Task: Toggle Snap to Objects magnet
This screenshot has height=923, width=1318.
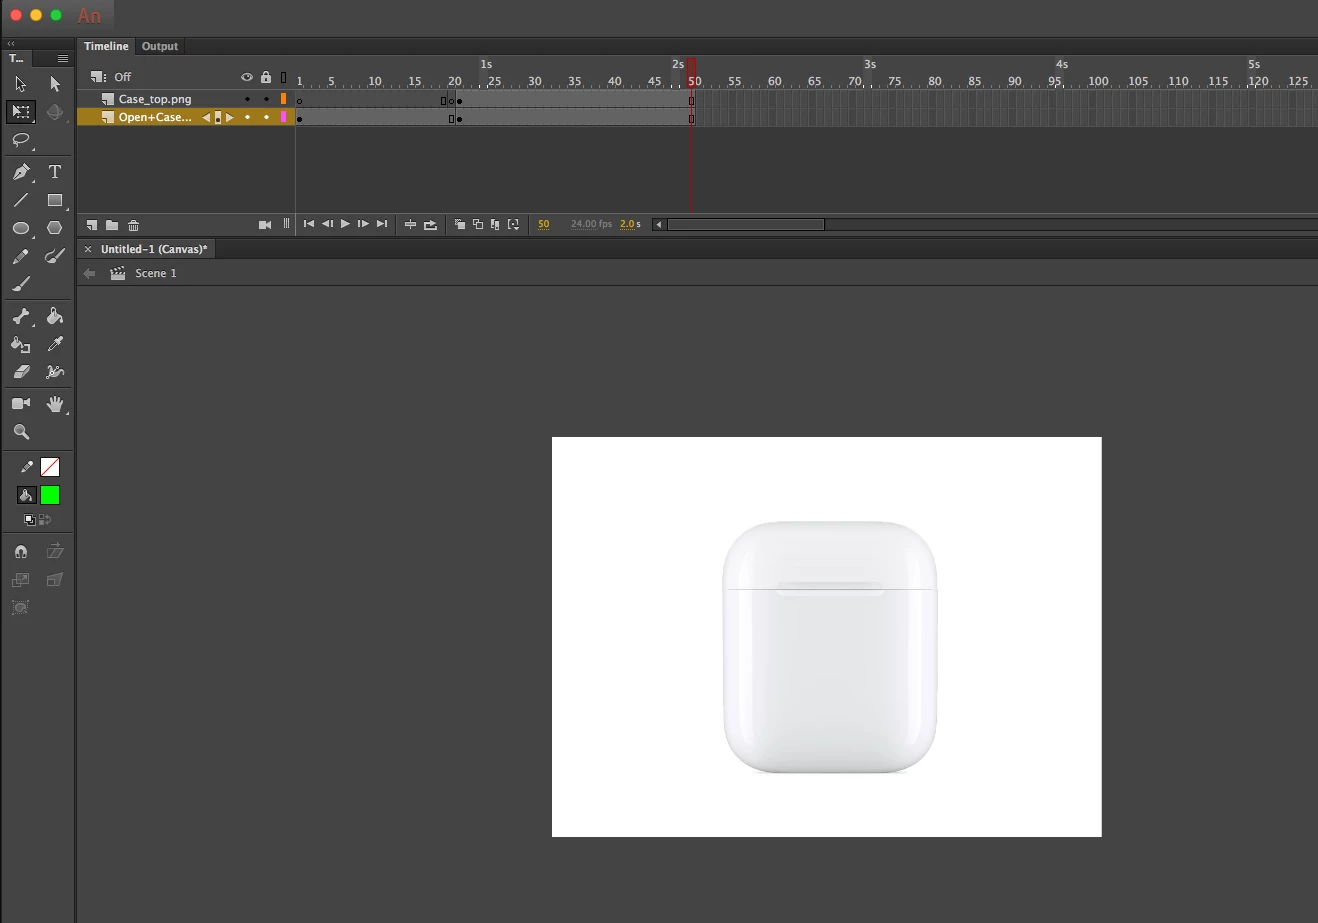Action: (21, 552)
